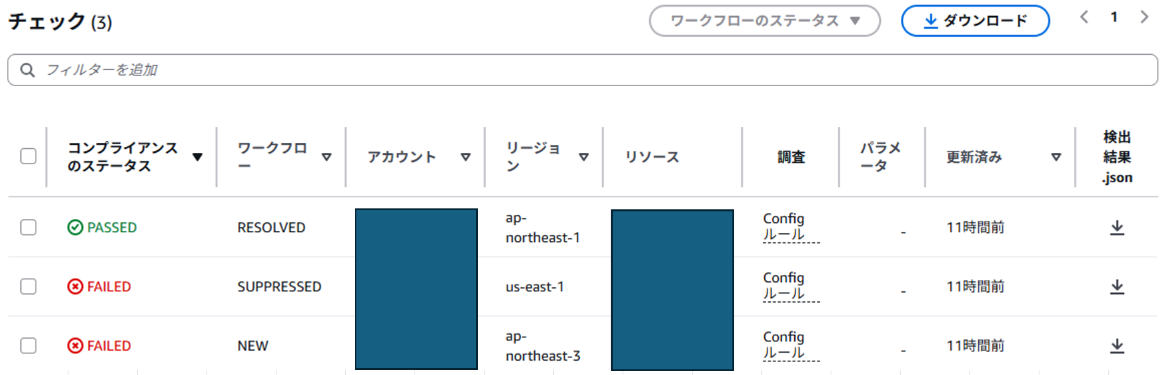Check the box for the NEW workflow row
This screenshot has height=375, width=1167.
point(28,346)
